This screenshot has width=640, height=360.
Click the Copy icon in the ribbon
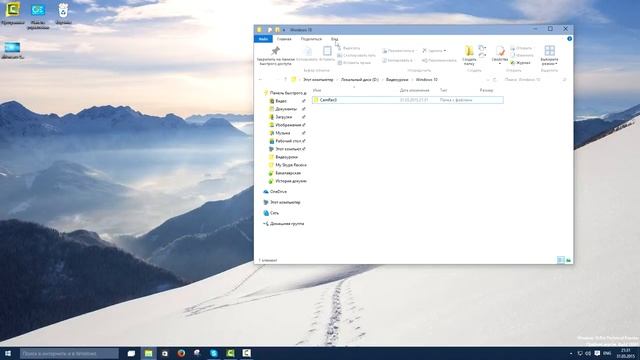(308, 51)
